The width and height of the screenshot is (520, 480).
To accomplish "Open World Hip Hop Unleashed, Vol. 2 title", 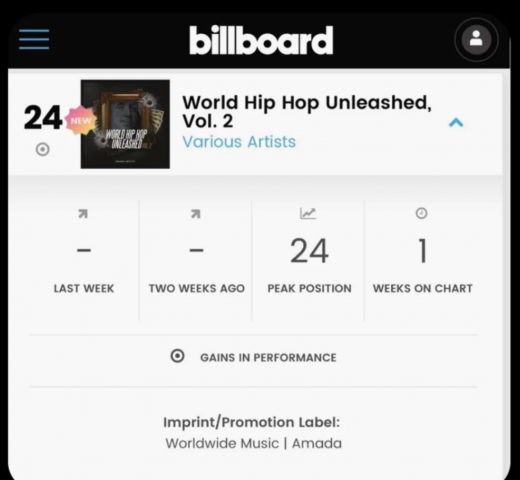I will click(307, 111).
